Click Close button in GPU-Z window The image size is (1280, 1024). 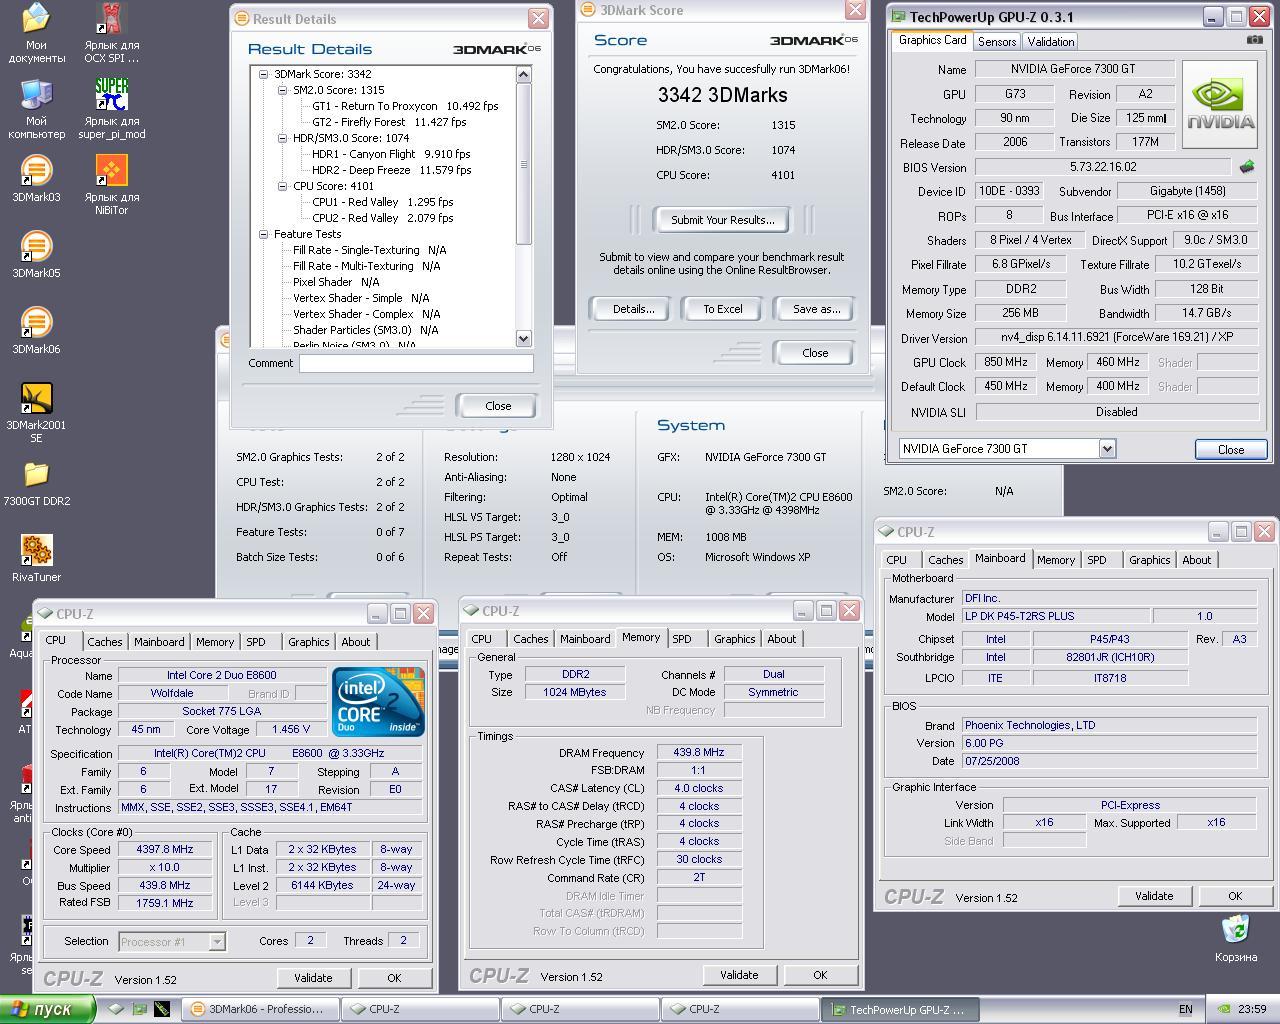point(1231,450)
